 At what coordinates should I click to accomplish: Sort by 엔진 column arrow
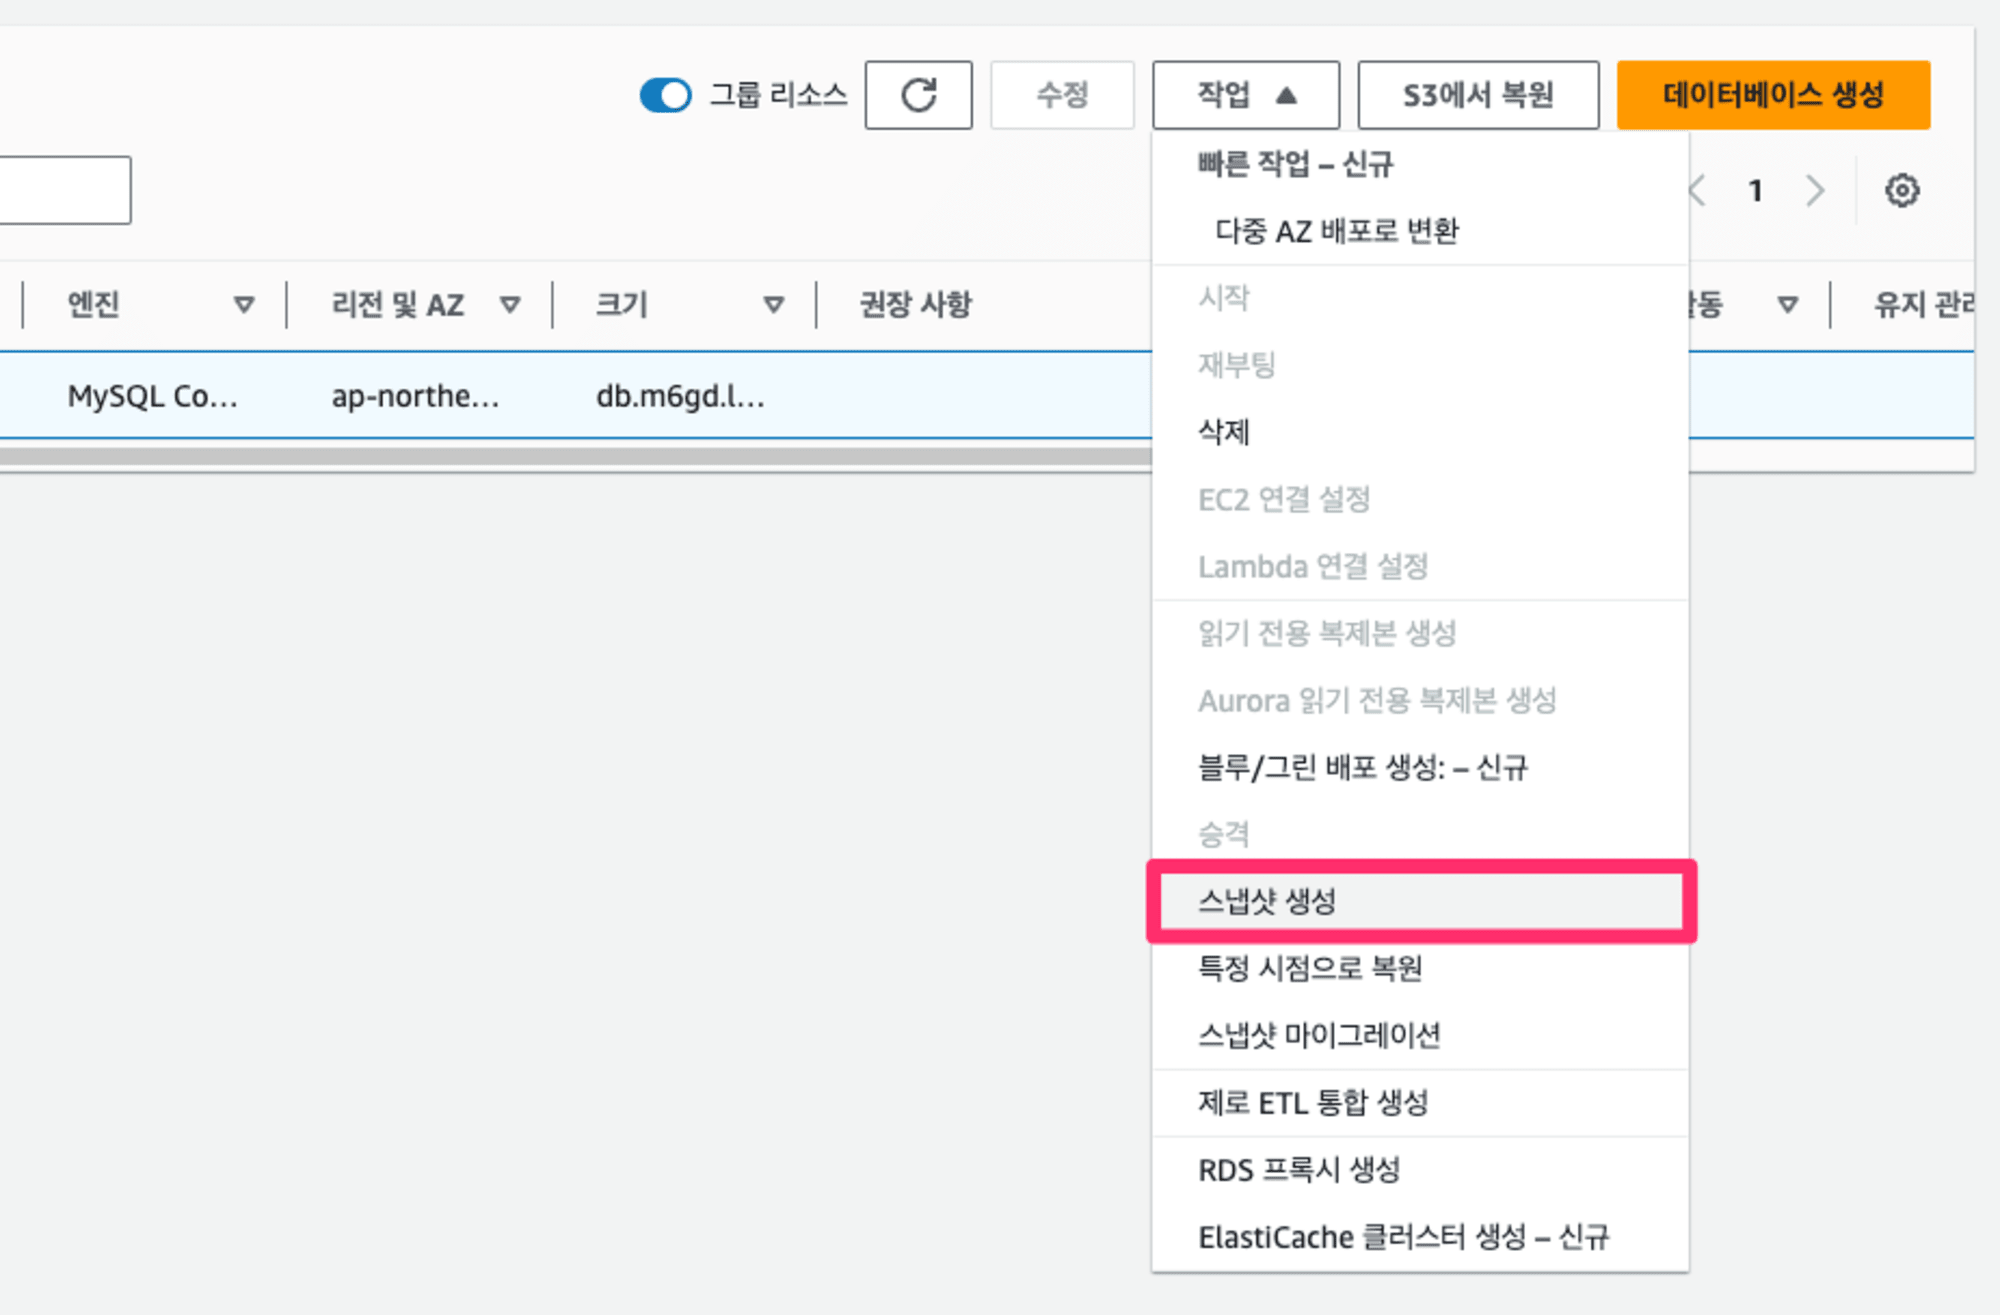[243, 304]
